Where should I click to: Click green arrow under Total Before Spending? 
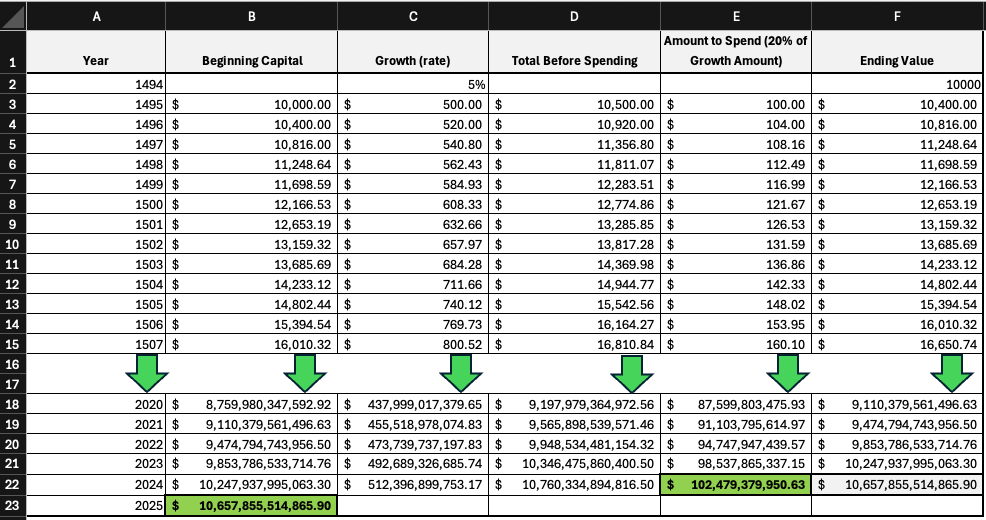coord(630,374)
